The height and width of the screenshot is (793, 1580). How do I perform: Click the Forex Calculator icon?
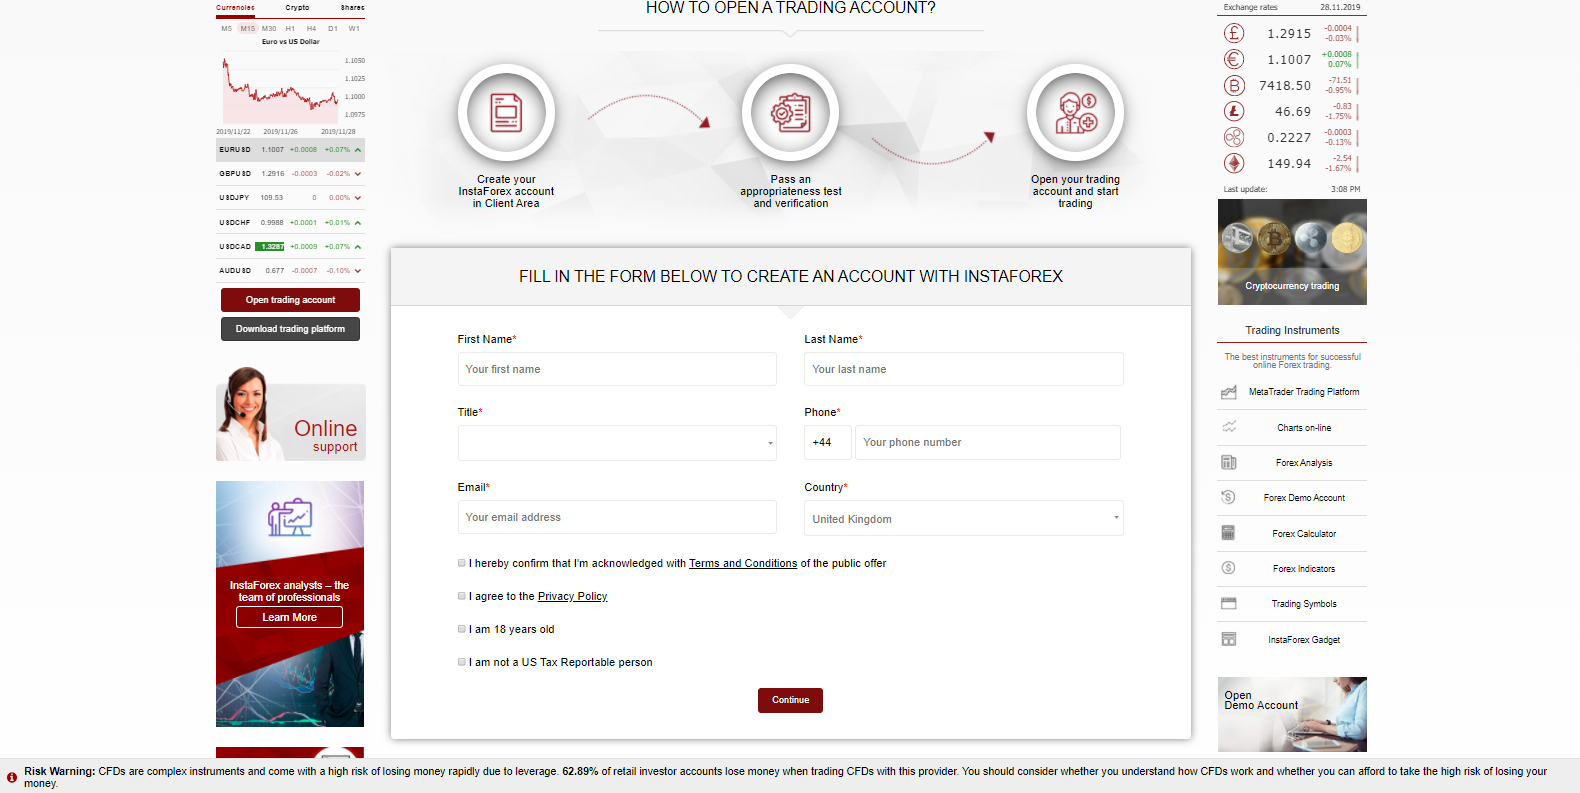pyautogui.click(x=1229, y=533)
